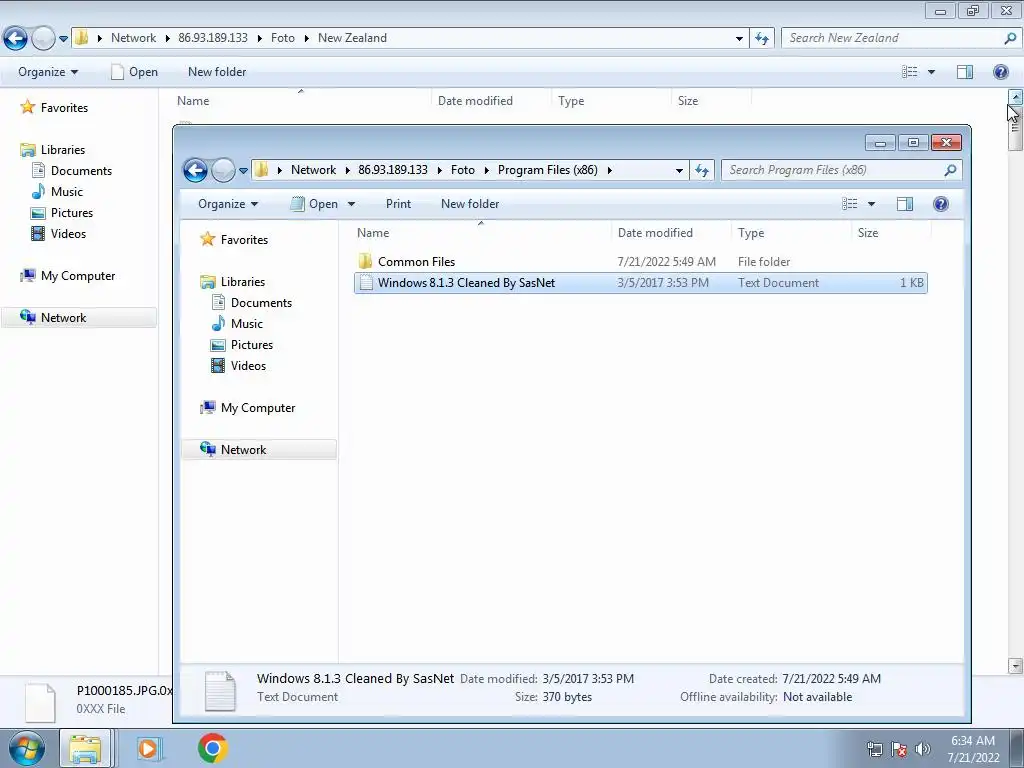Viewport: 1024px width, 768px height.
Task: Select Pictures in New Zealand window sidebar
Action: tap(71, 213)
